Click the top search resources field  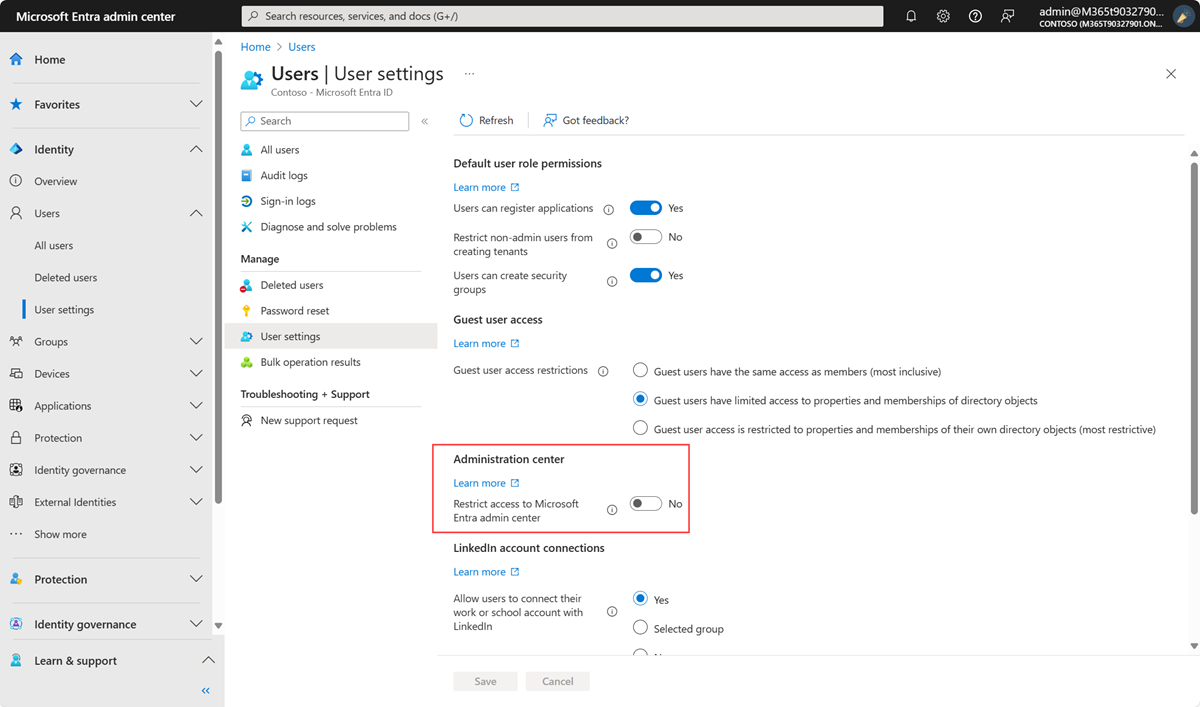tap(562, 16)
